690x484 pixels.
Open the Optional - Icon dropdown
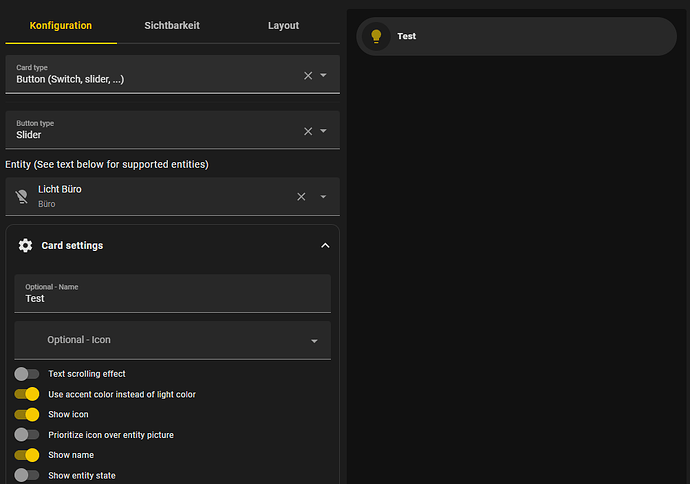point(172,340)
